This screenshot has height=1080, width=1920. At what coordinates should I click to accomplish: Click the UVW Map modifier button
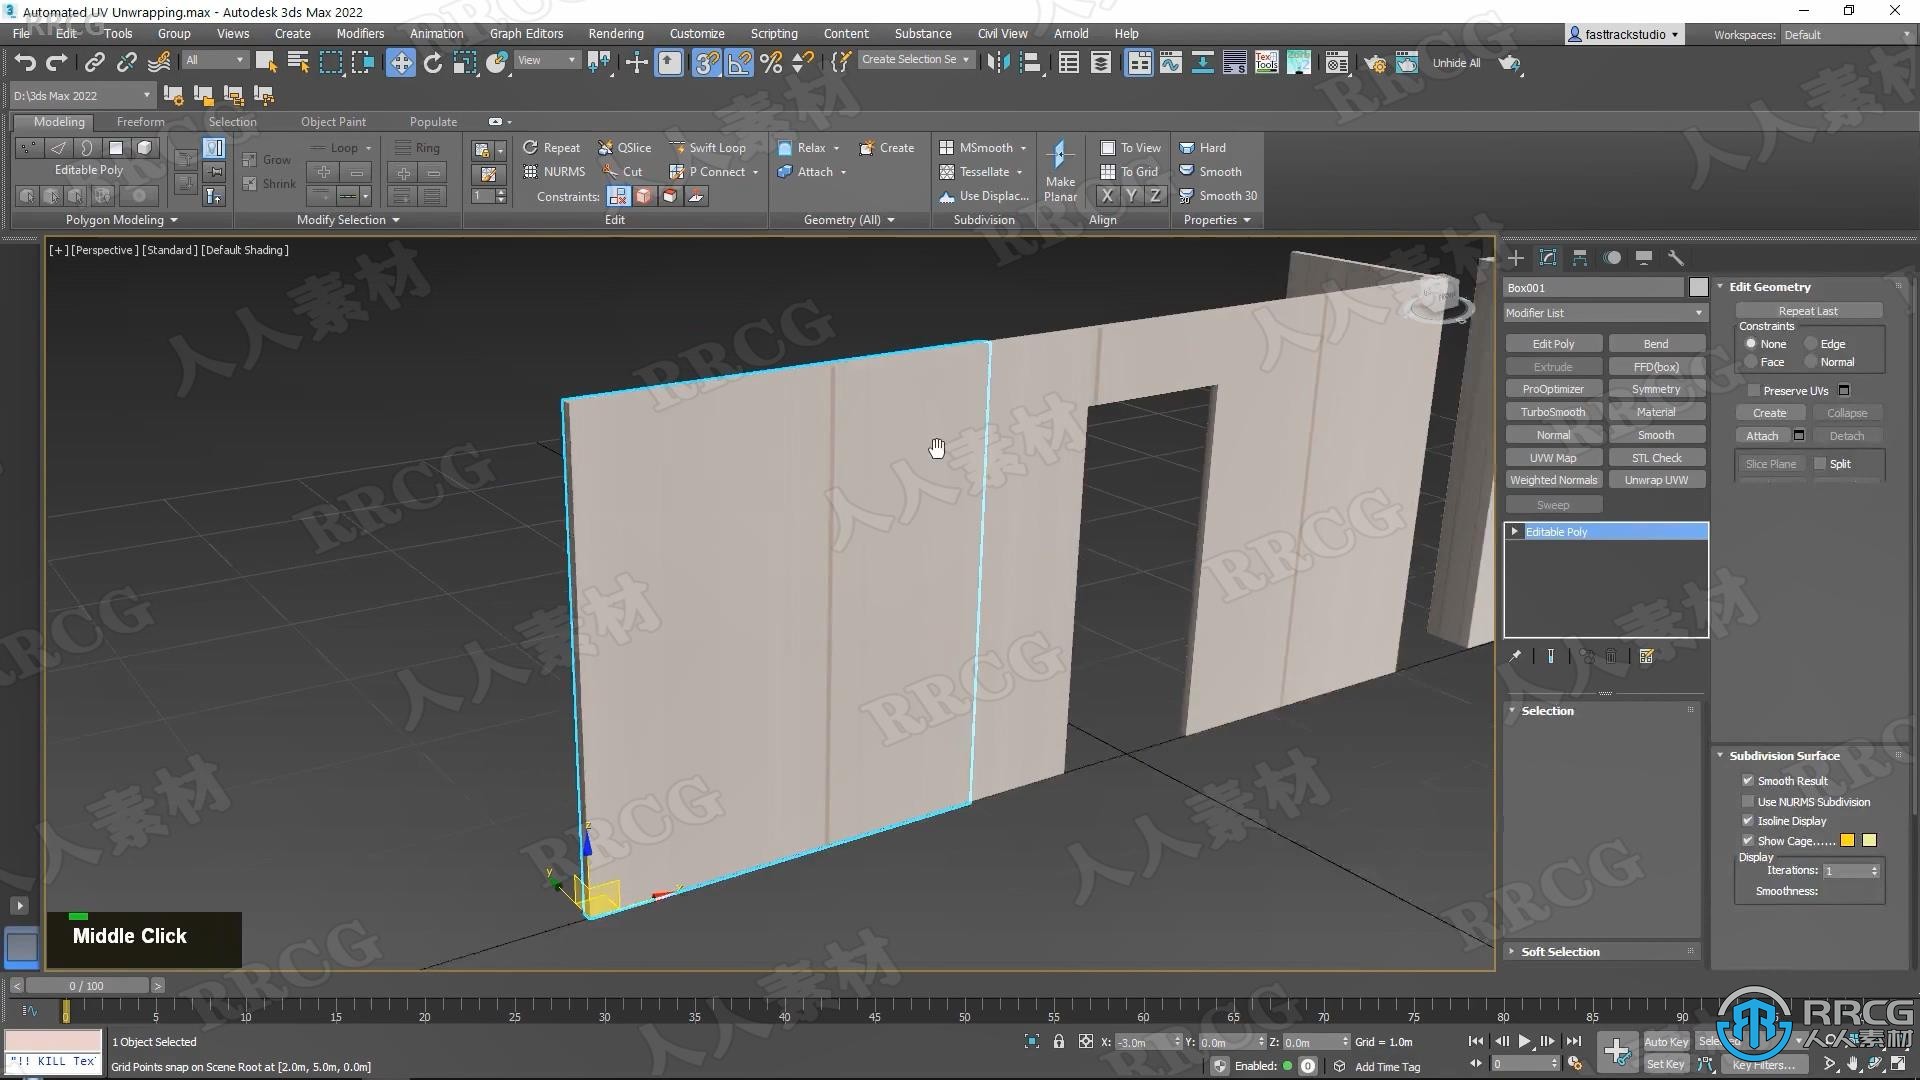click(1553, 458)
